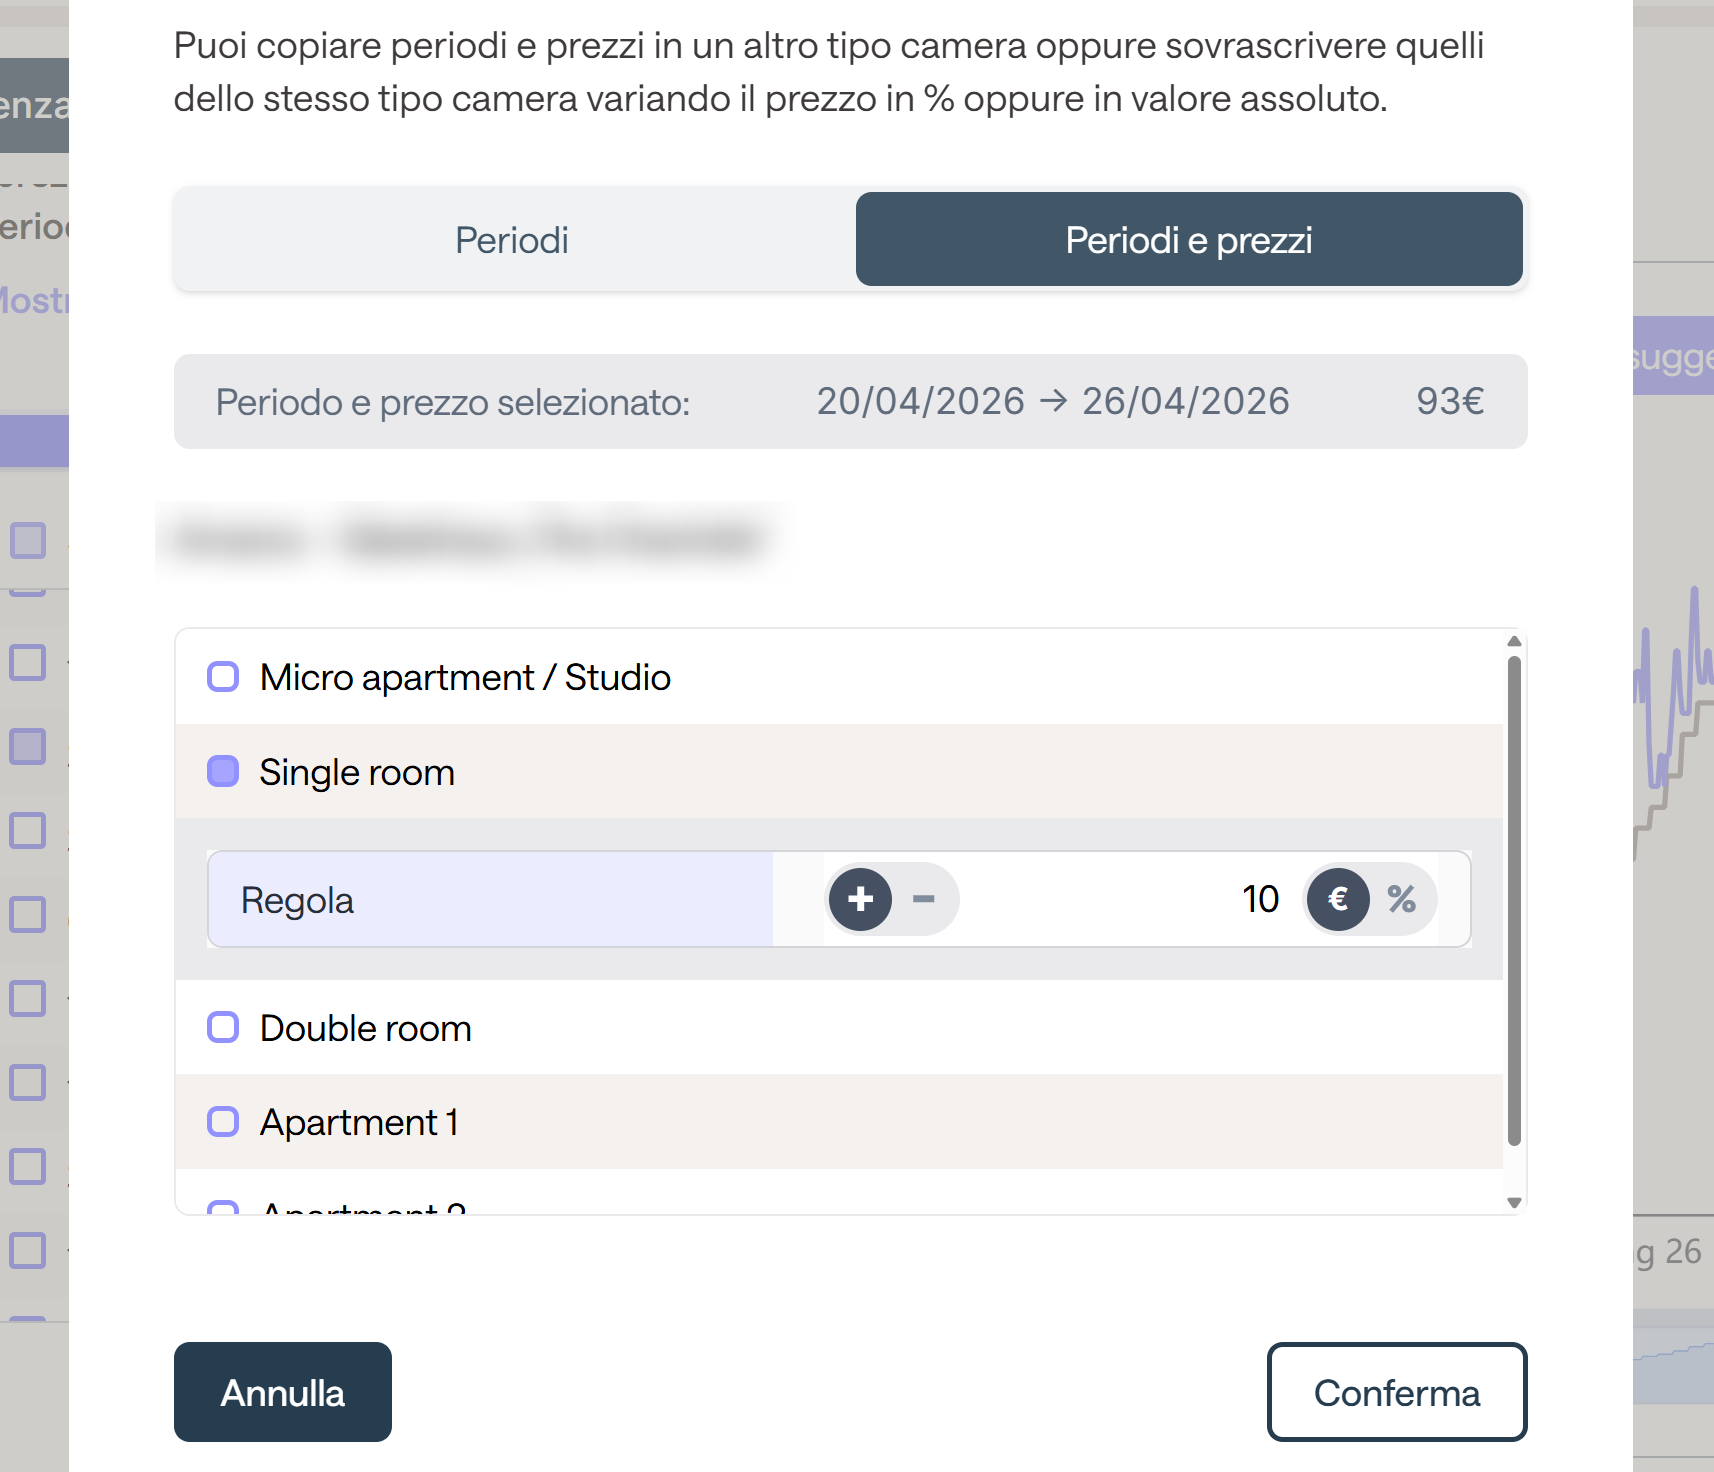Select the plus sign in Regola rule
The image size is (1714, 1472).
tap(860, 899)
